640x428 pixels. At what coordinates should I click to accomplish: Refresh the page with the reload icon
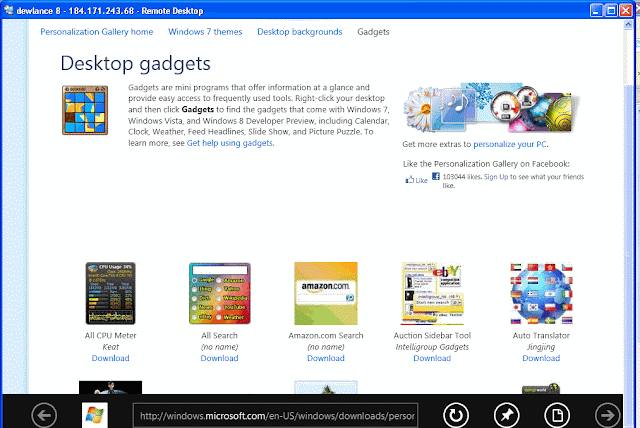pyautogui.click(x=456, y=415)
